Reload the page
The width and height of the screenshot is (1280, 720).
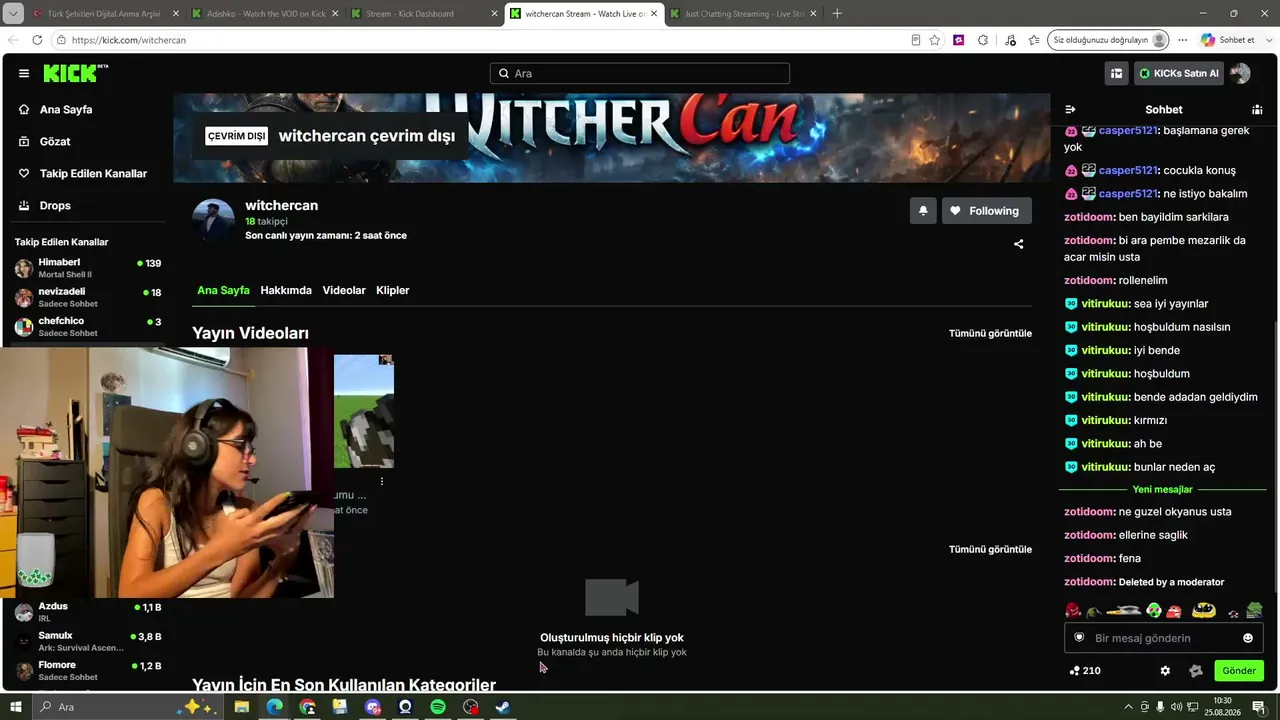click(x=37, y=40)
